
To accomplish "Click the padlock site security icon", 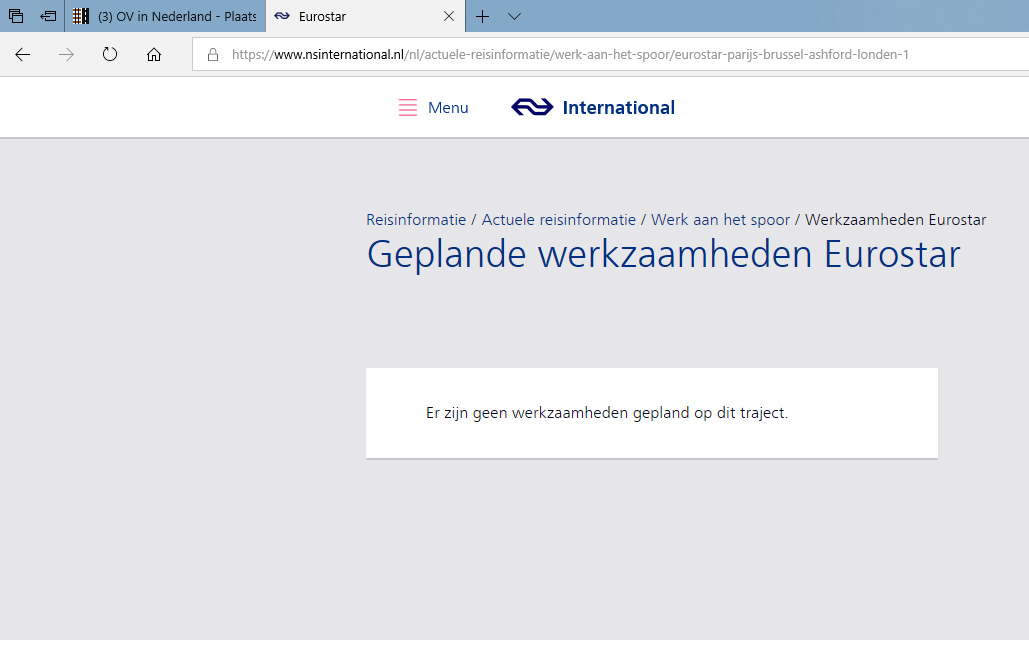I will pyautogui.click(x=213, y=54).
